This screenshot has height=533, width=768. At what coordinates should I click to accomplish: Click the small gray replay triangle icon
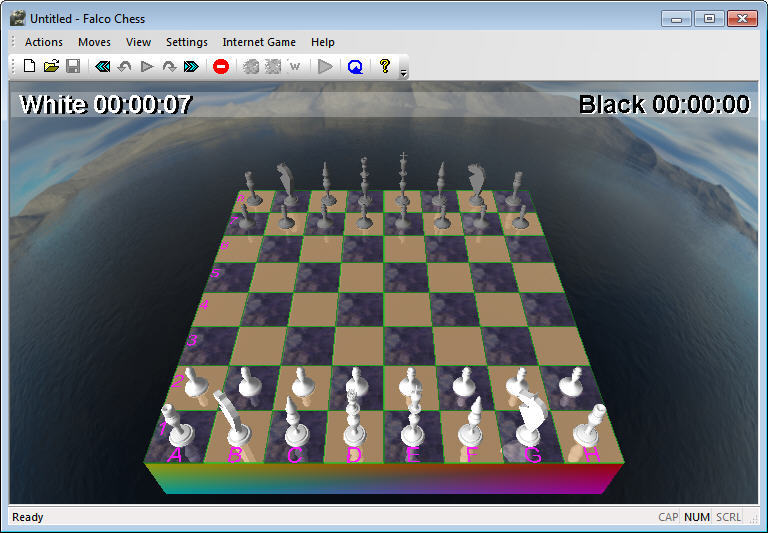[146, 66]
